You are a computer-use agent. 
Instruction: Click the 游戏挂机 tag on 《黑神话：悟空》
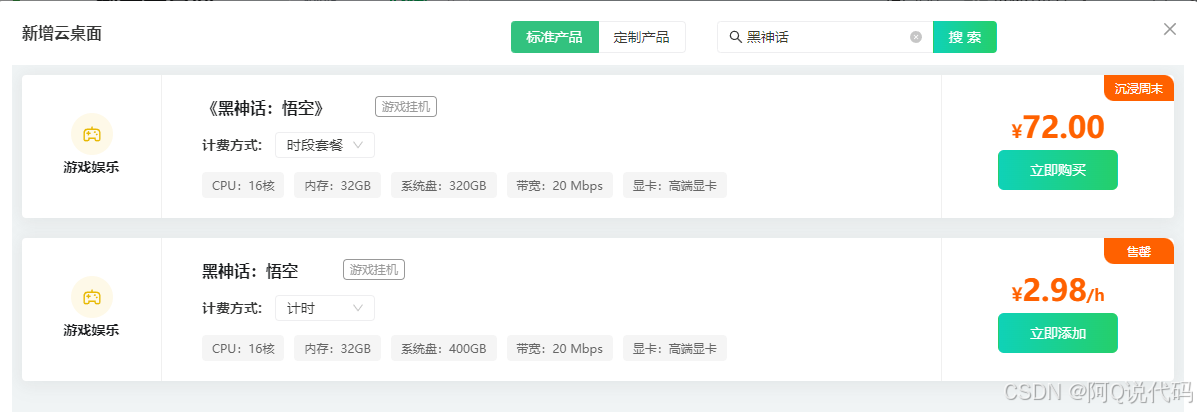pos(406,107)
